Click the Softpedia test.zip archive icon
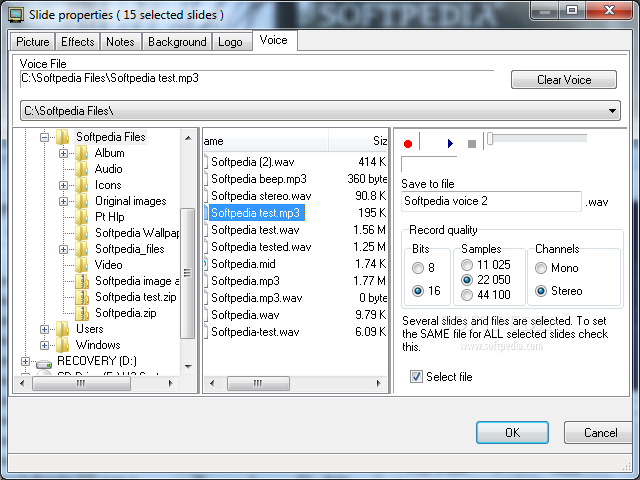 [x=82, y=297]
